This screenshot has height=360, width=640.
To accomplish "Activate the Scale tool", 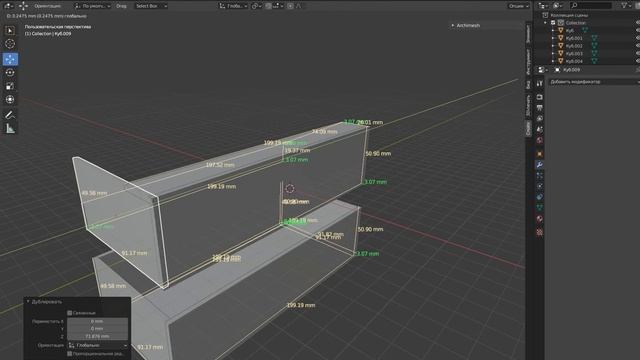I will click(x=10, y=86).
